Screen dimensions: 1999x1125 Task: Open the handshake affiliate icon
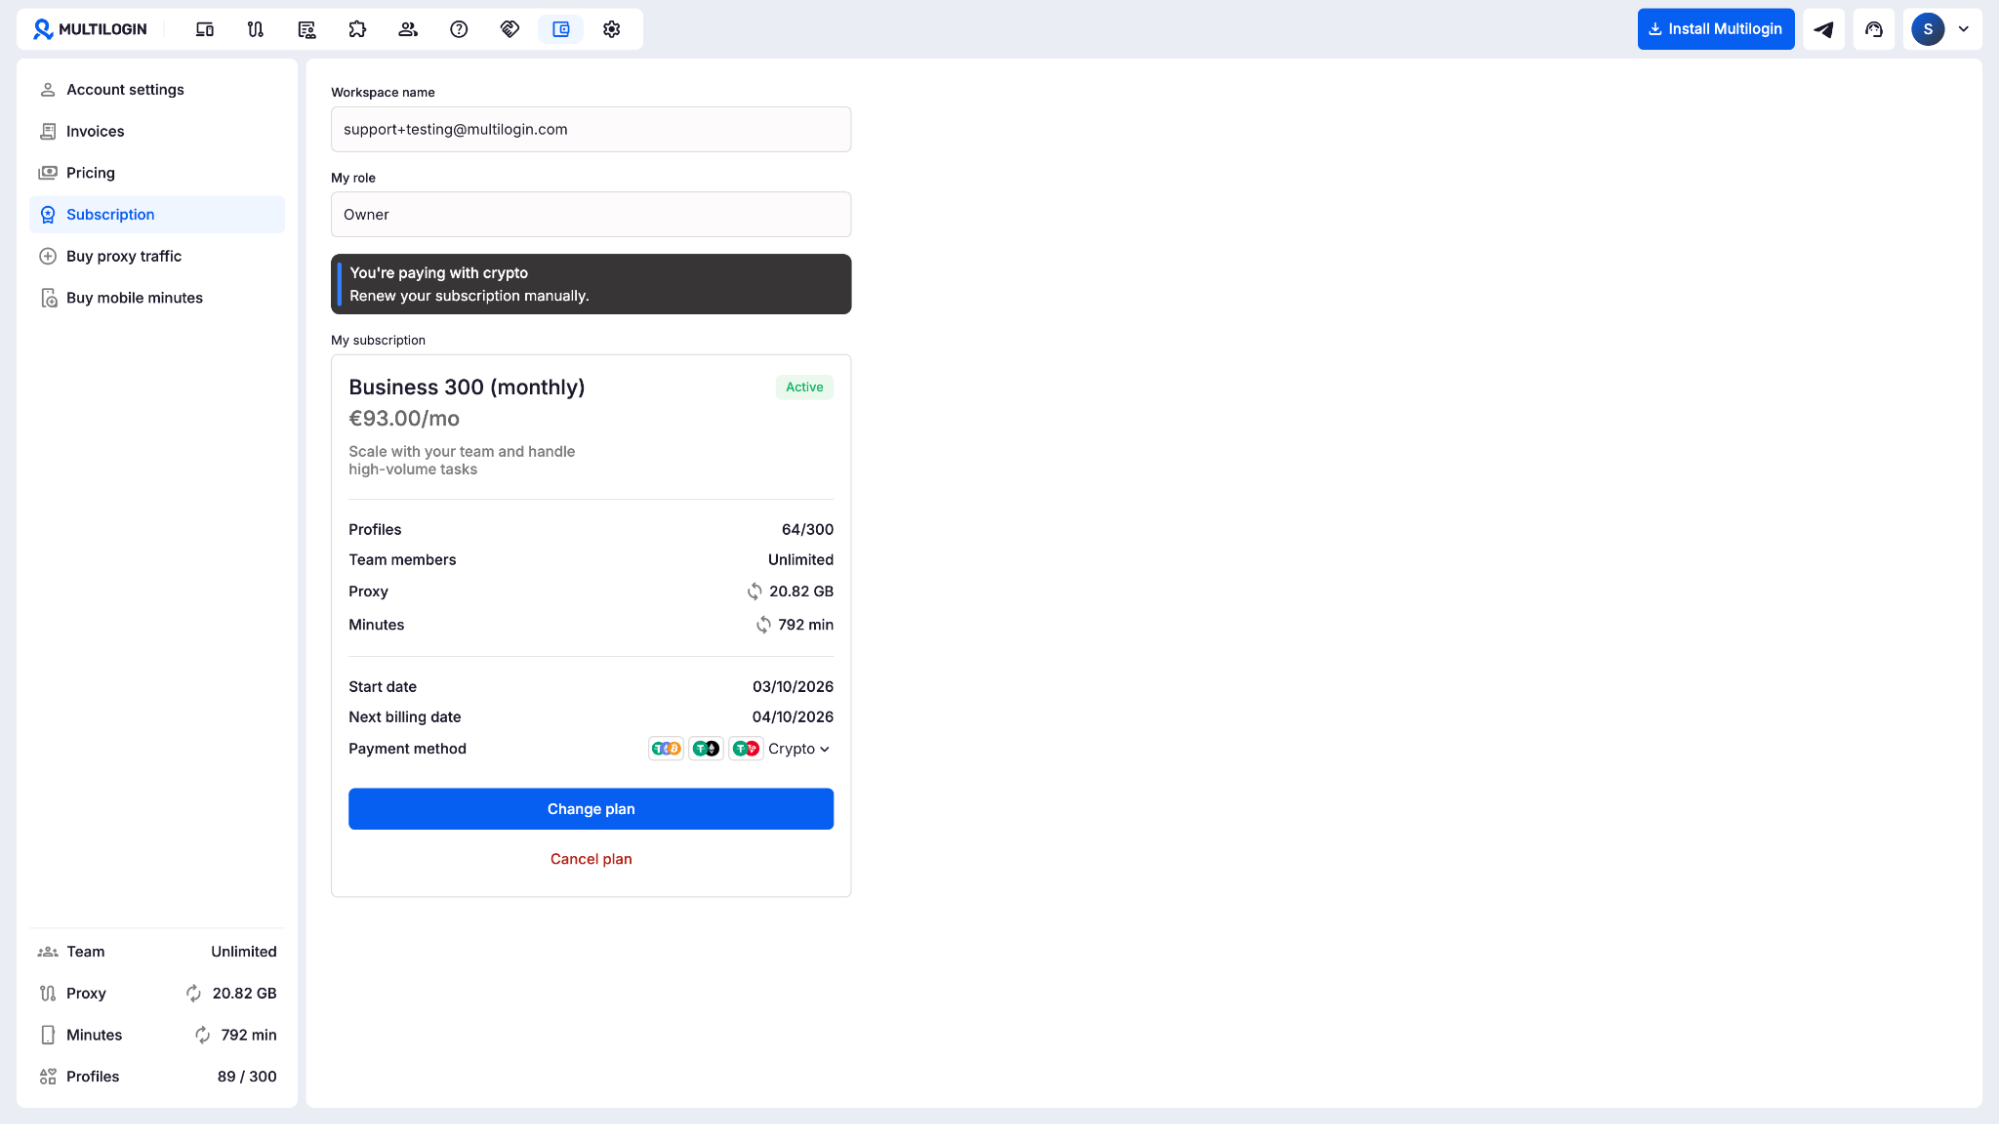510,29
